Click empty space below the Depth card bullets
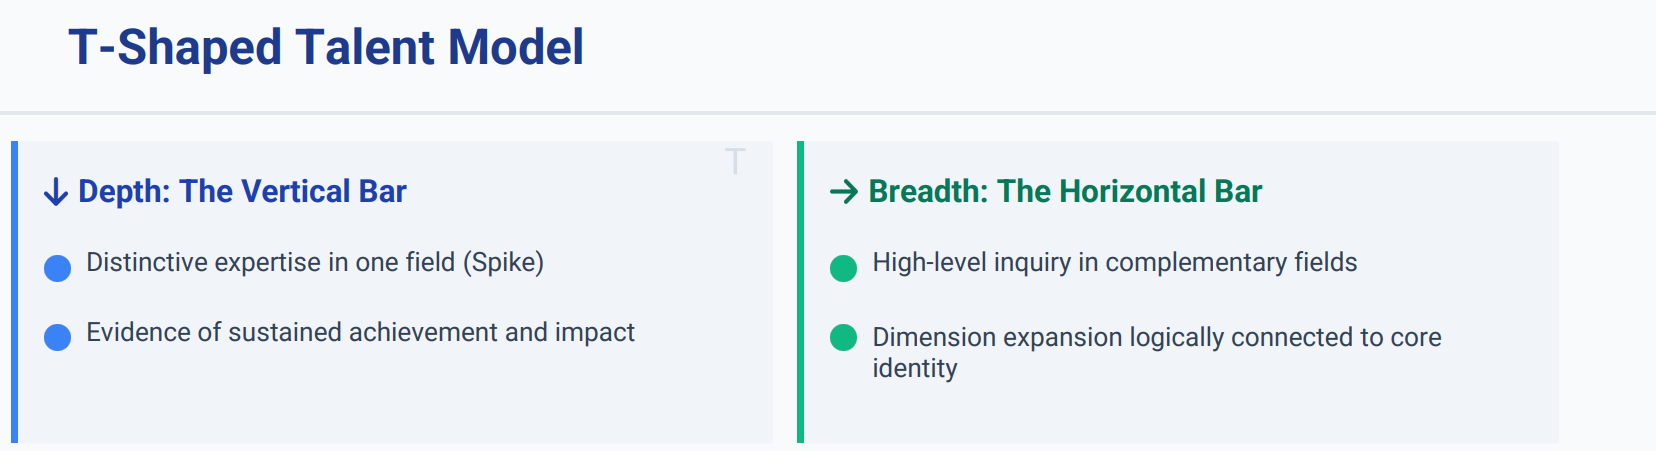1656x451 pixels. (x=390, y=400)
